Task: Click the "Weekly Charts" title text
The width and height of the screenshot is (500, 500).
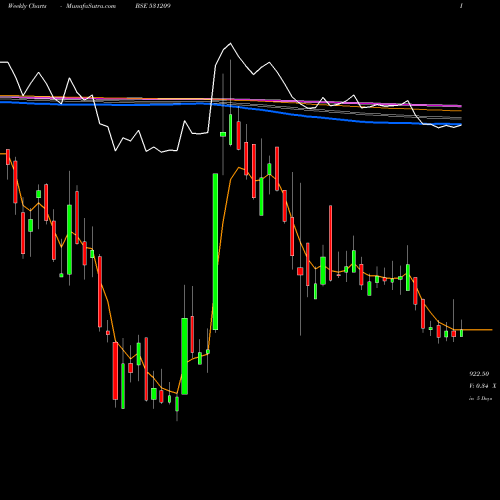Action: pos(27,6)
